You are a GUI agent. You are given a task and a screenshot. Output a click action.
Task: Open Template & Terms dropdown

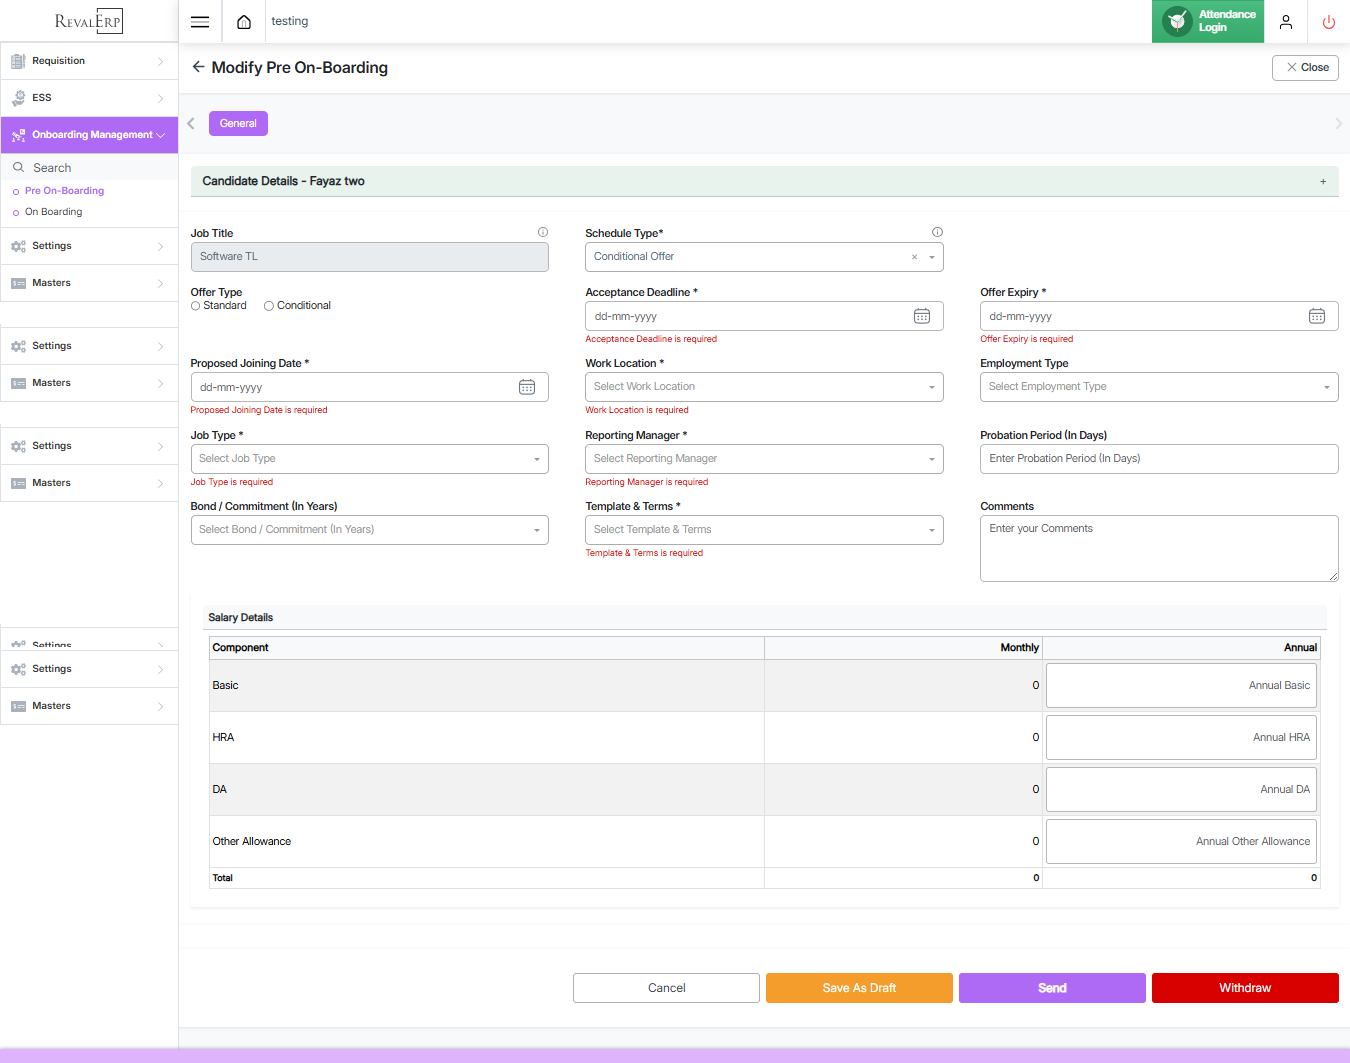tap(764, 530)
